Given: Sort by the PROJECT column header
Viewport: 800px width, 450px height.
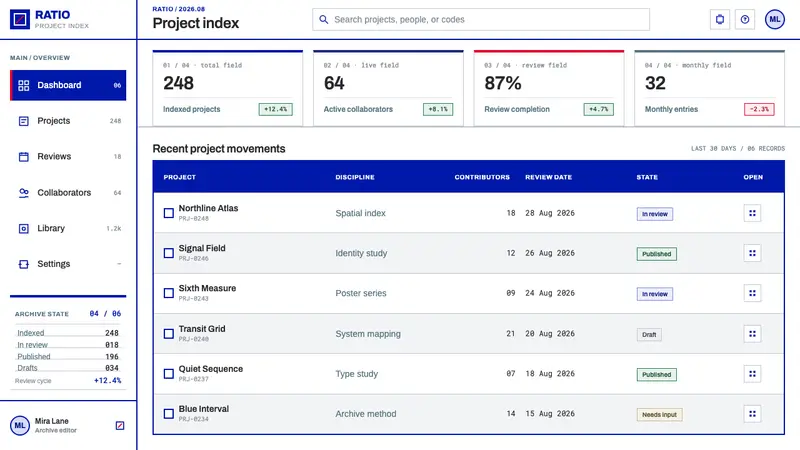Looking at the screenshot, I should pyautogui.click(x=180, y=177).
